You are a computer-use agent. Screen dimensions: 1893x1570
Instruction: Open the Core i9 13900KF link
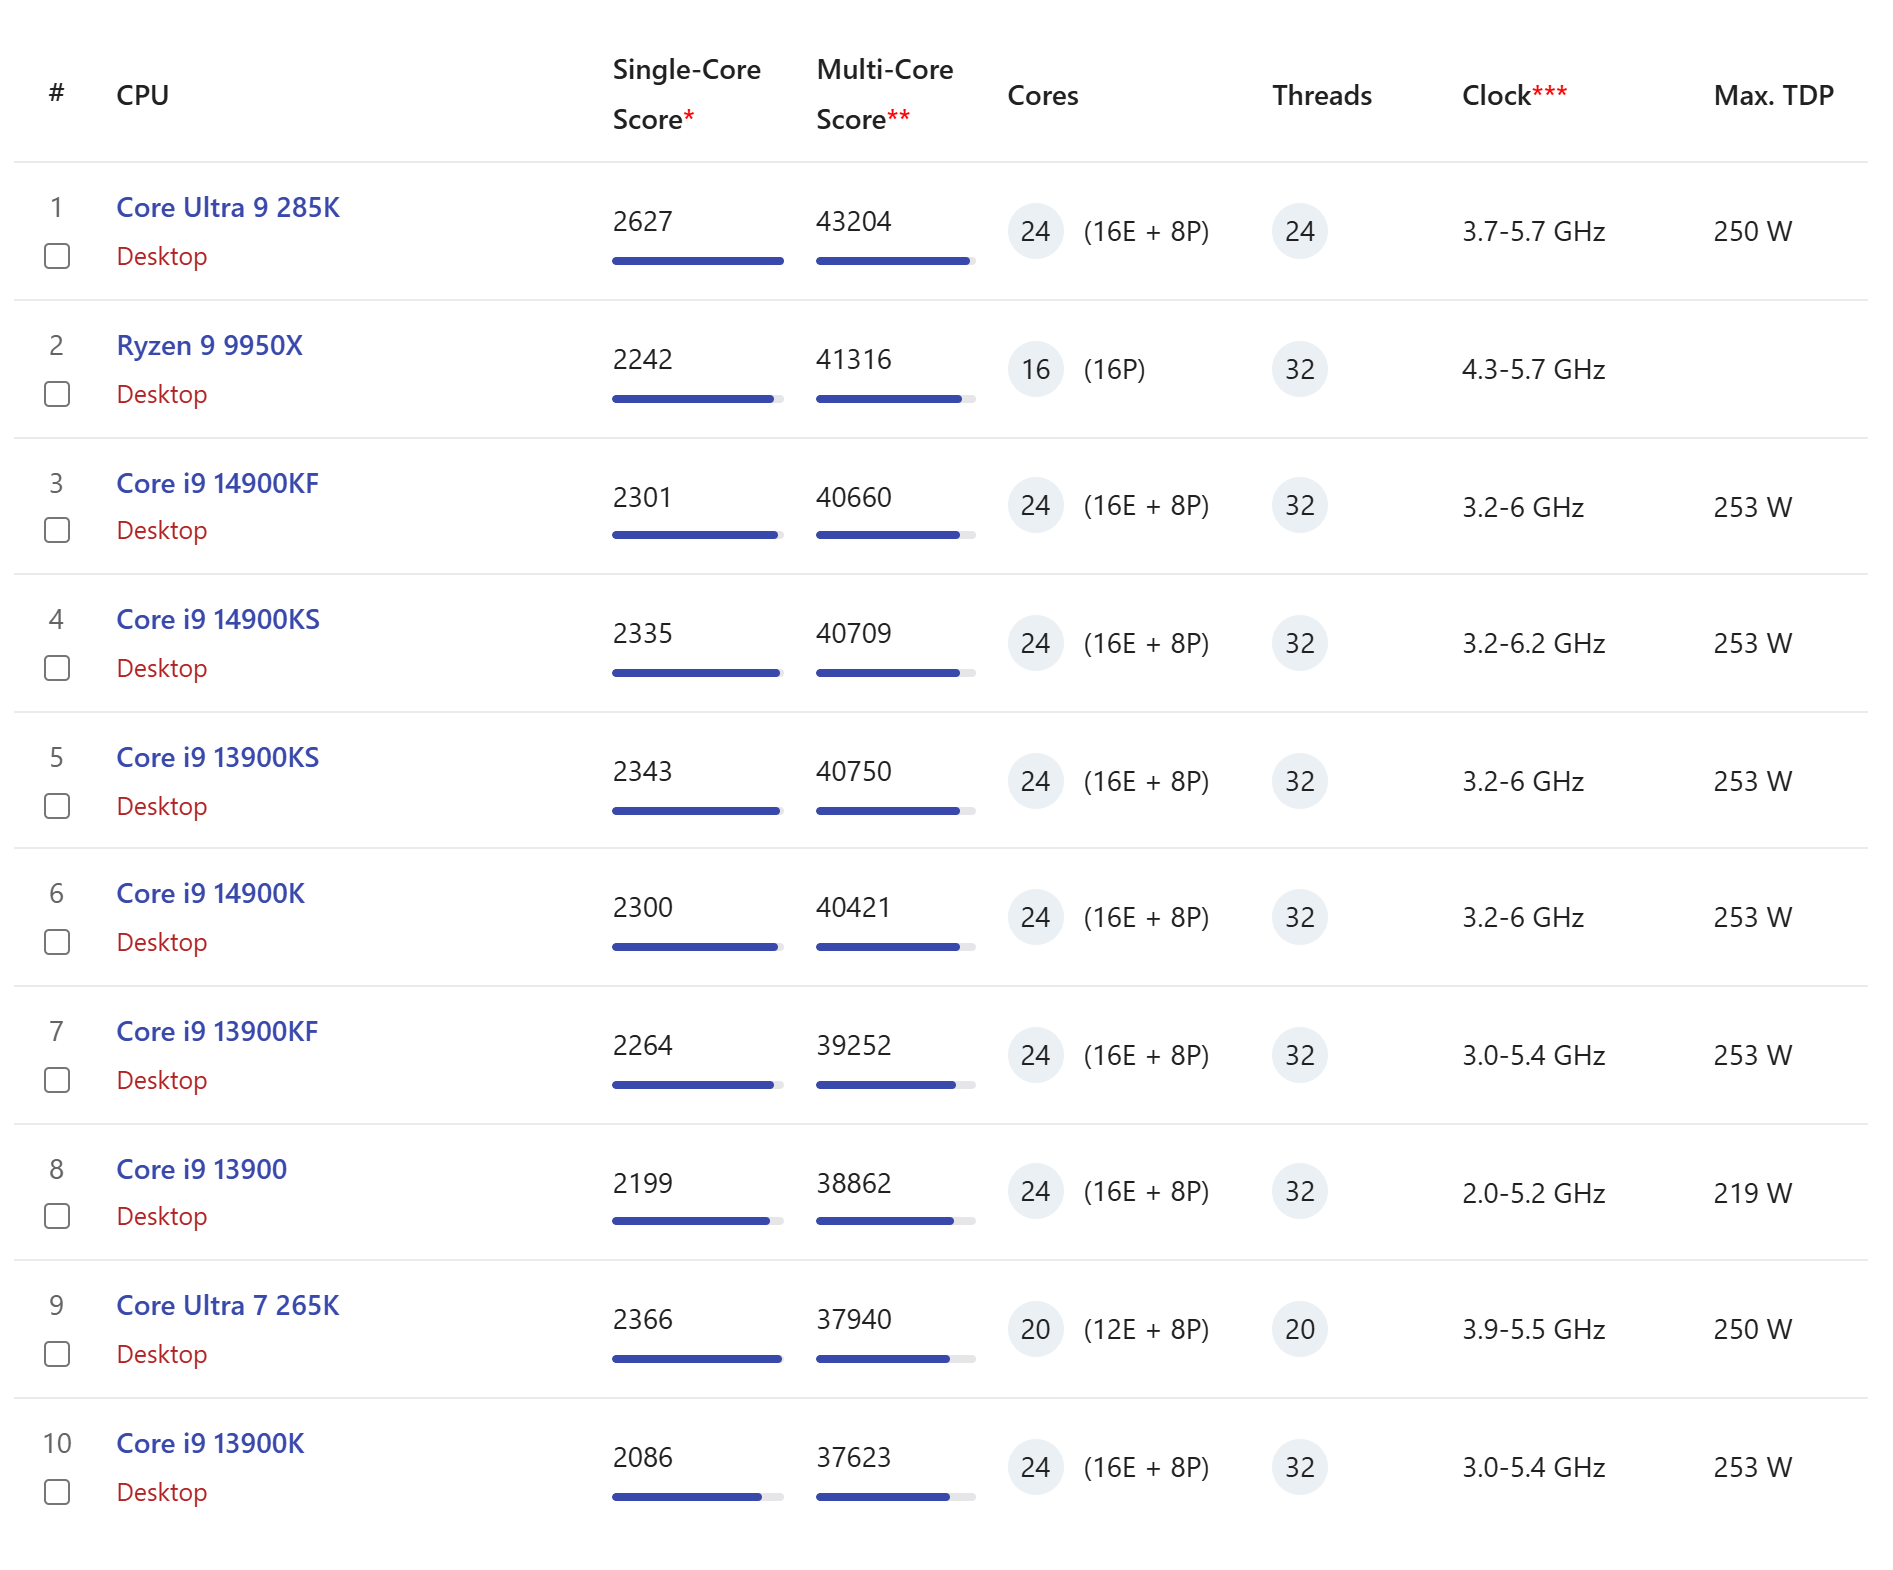pos(217,1031)
